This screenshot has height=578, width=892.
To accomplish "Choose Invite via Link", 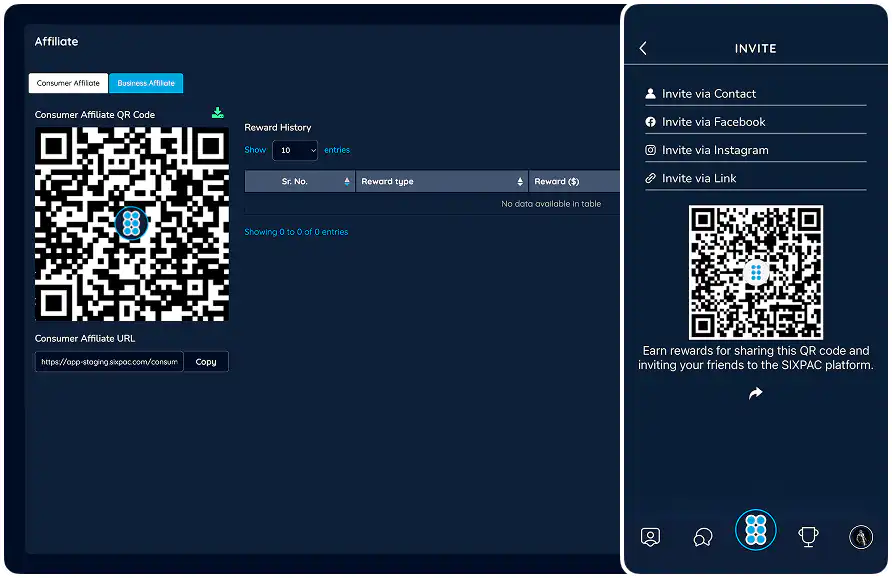I will click(x=699, y=178).
